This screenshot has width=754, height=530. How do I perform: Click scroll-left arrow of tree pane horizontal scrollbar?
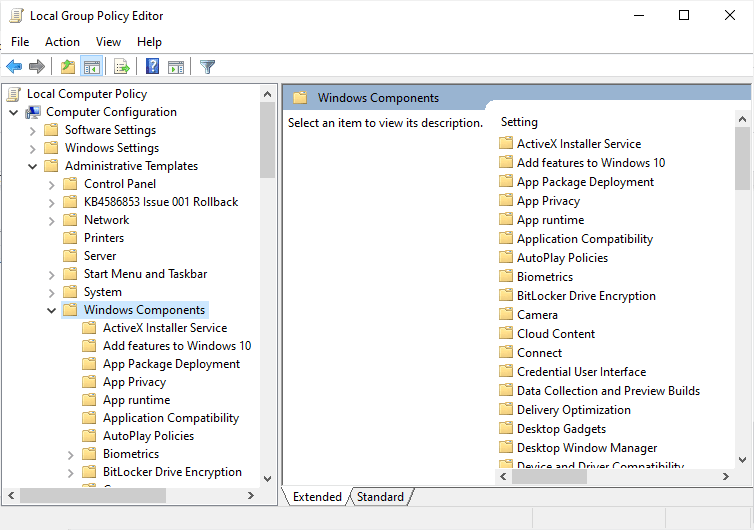(11, 495)
